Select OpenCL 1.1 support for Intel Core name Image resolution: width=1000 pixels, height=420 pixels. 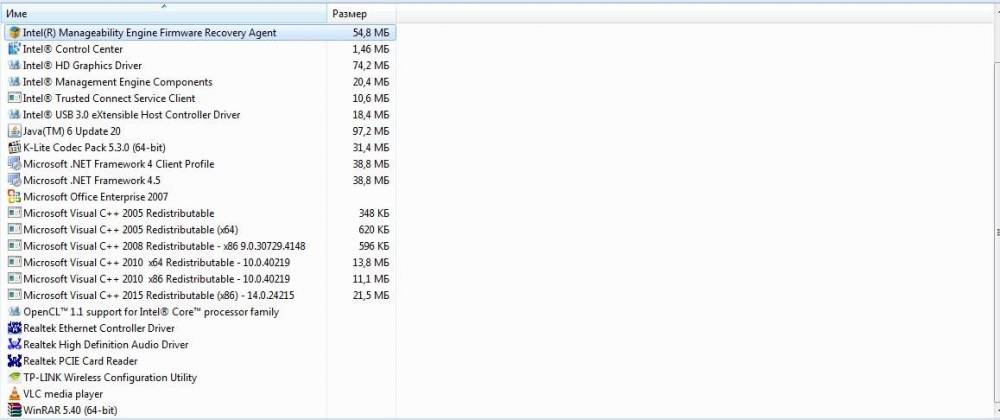coord(151,312)
